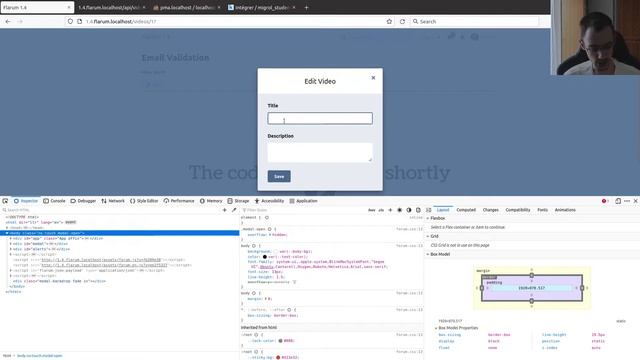Image resolution: width=640 pixels, height=360 pixels.
Task: Open DevTools three-dot options menu
Action: pos(627,201)
